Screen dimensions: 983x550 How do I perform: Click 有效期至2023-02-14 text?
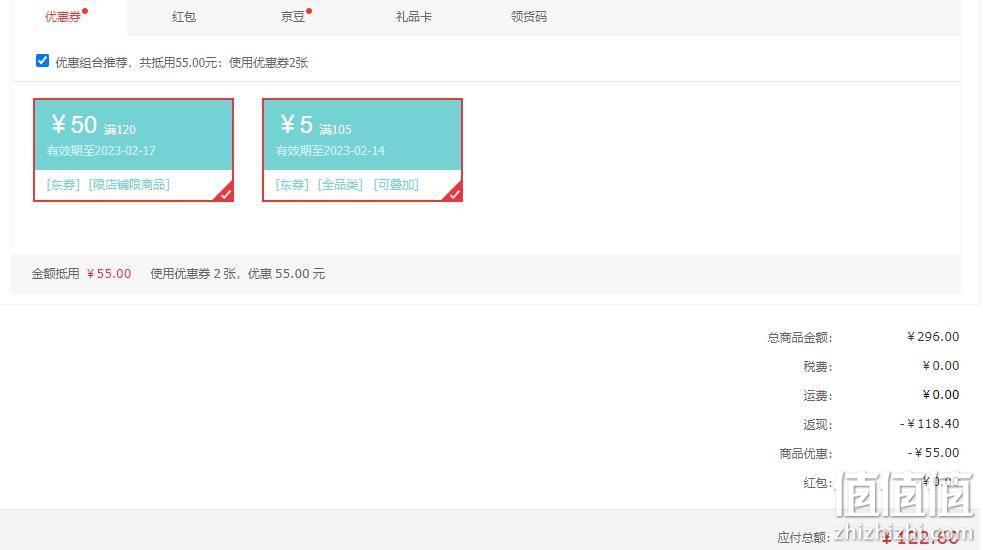pos(330,151)
